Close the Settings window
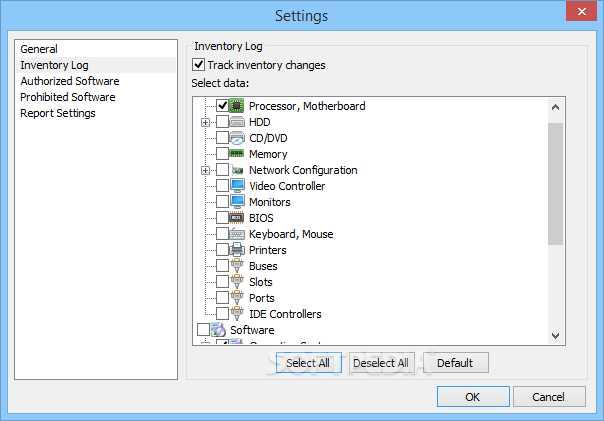 point(581,11)
